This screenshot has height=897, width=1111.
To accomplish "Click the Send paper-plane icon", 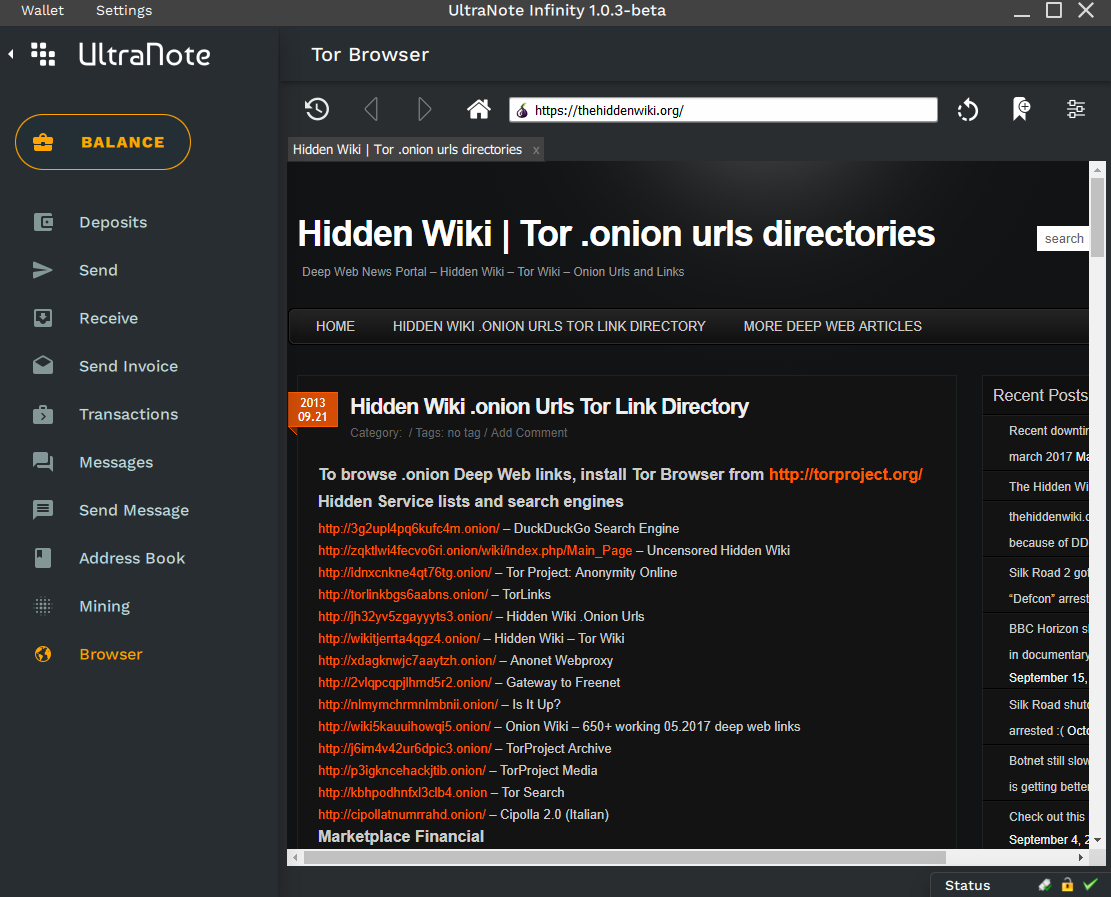I will click(x=43, y=270).
